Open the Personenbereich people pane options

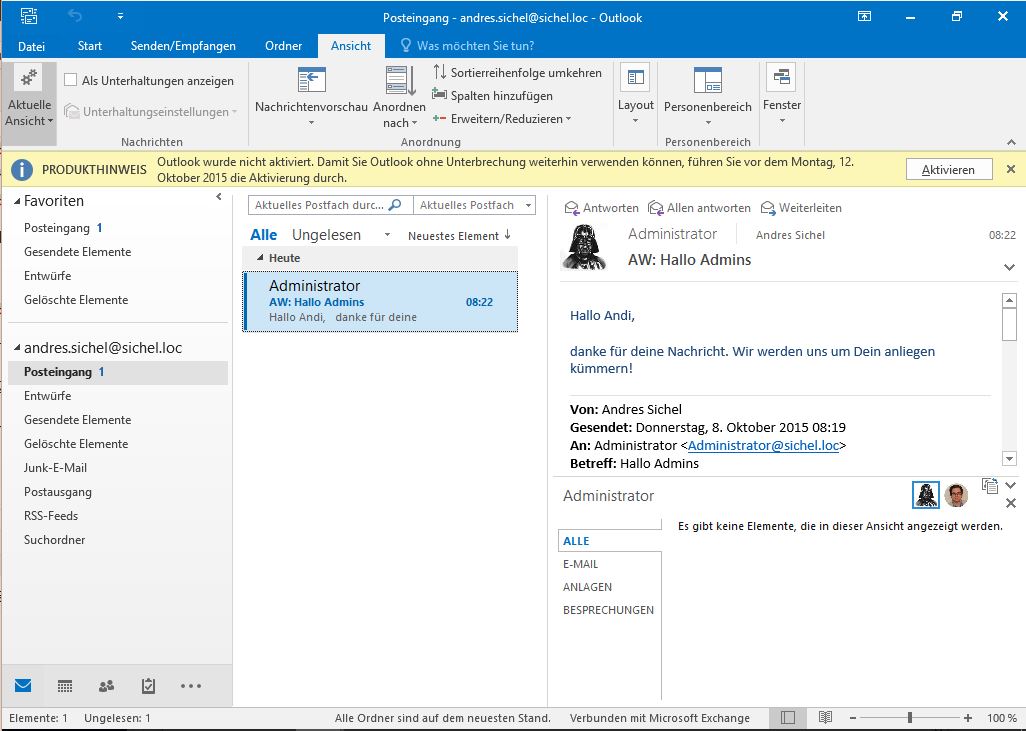[x=707, y=96]
